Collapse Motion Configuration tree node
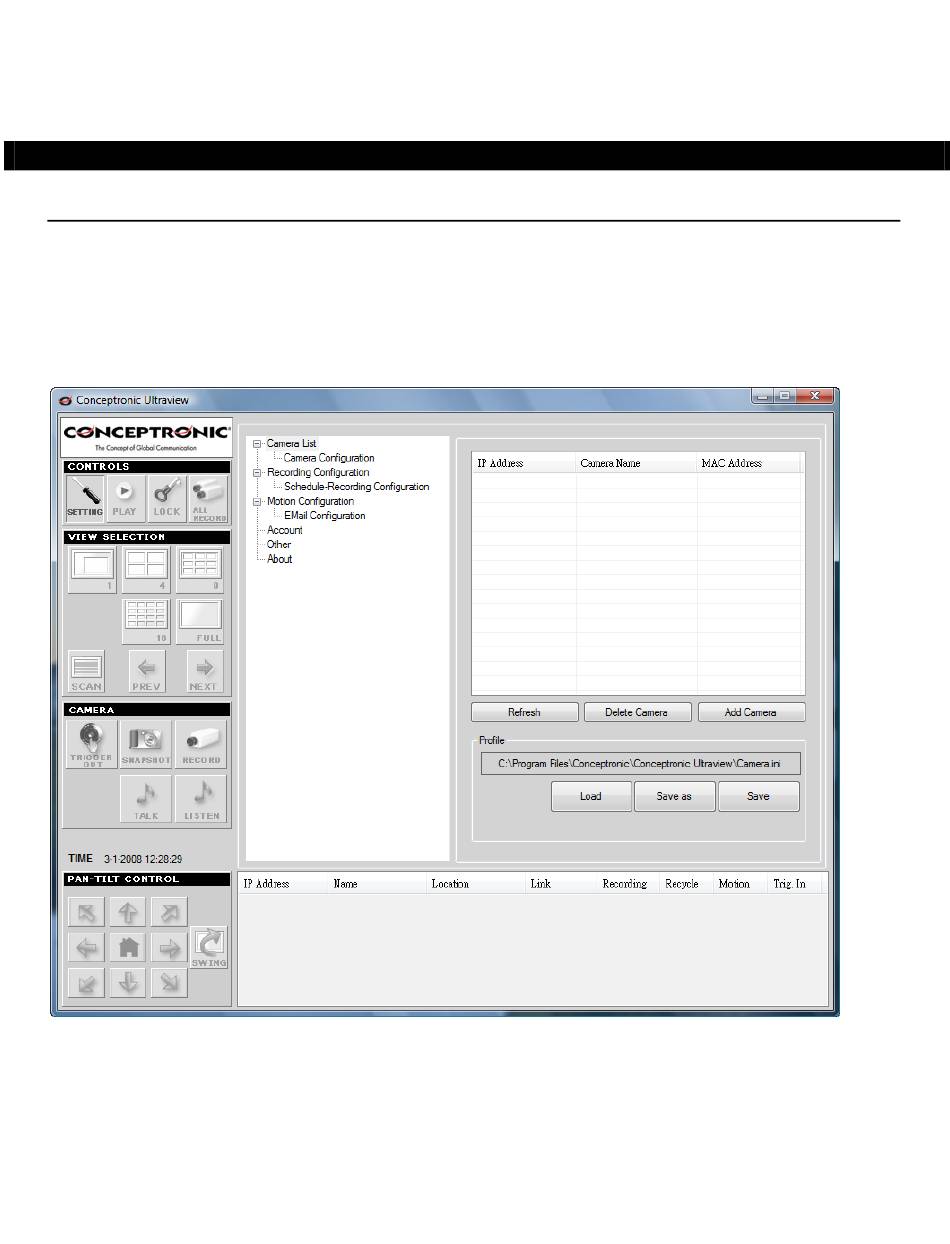 pos(257,502)
